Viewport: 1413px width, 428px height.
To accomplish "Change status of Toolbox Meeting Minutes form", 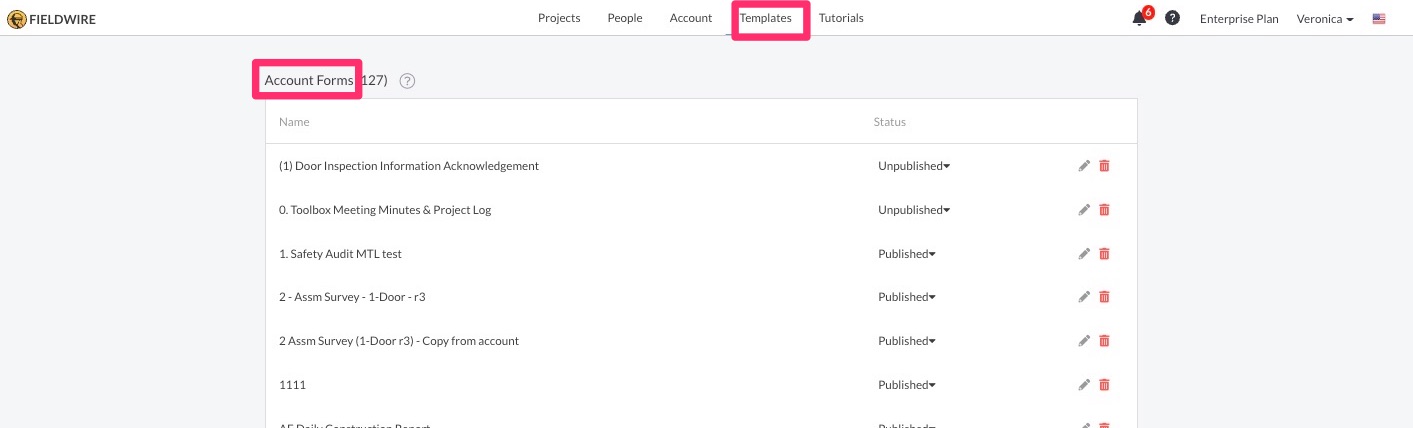I will pos(913,210).
